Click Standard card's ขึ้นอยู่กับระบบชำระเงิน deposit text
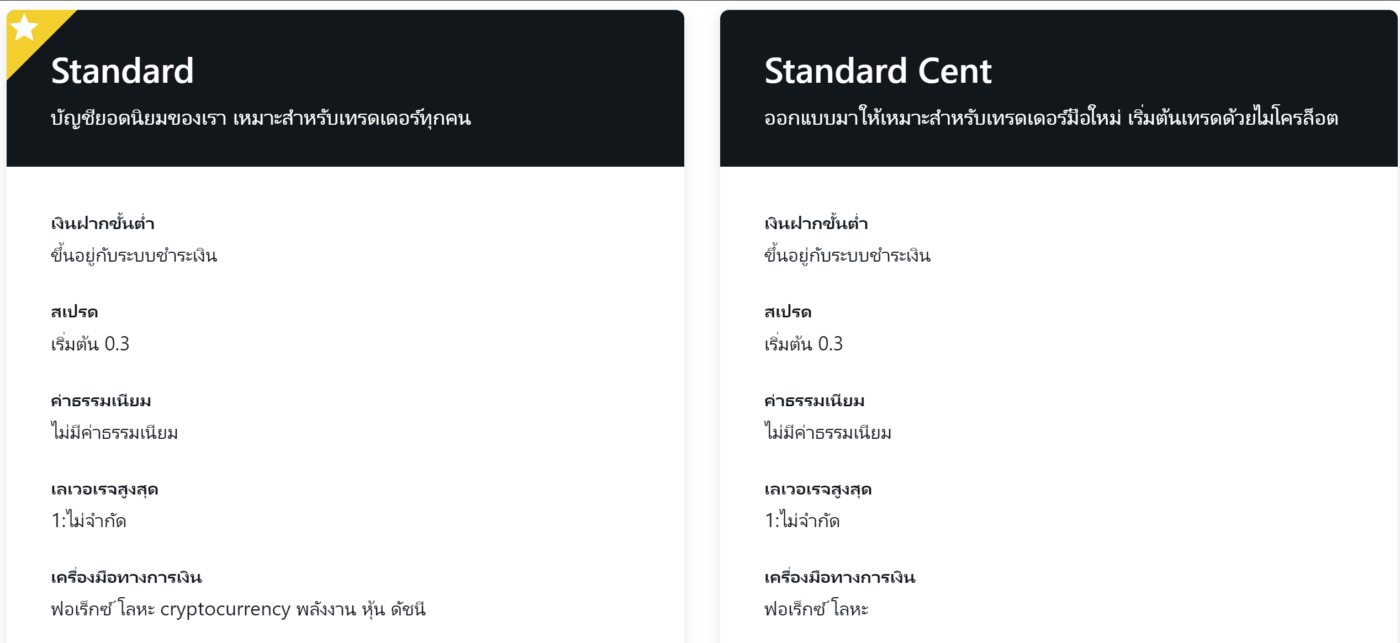Viewport: 1400px width, 643px height. (x=134, y=255)
